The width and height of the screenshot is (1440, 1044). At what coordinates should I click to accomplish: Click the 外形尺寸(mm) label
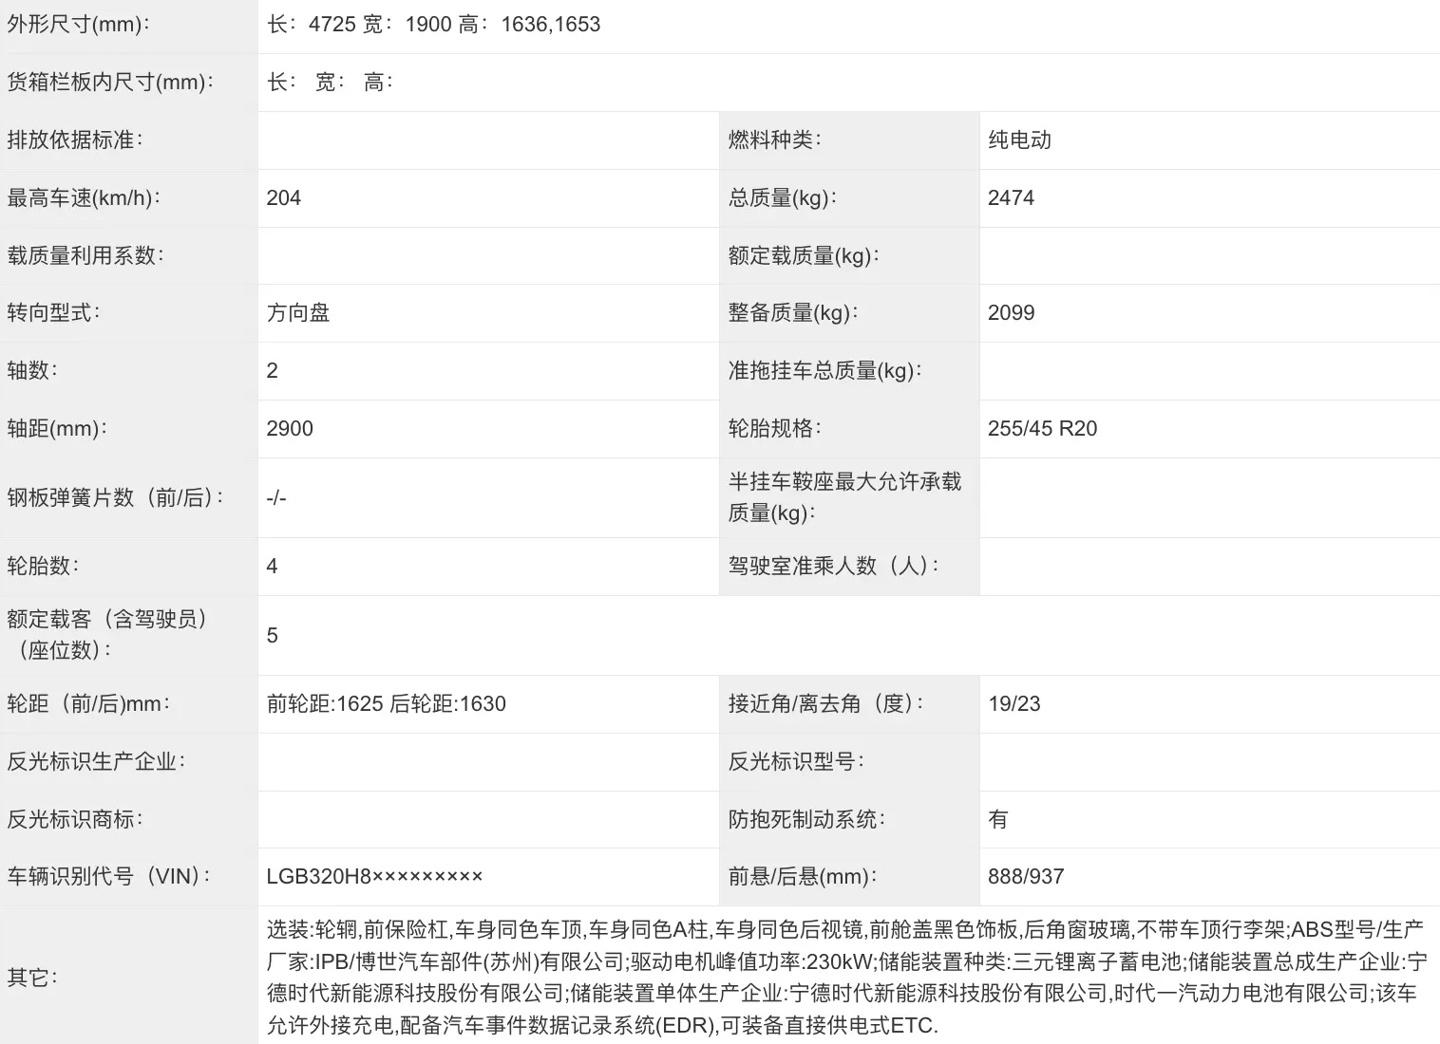[x=78, y=25]
